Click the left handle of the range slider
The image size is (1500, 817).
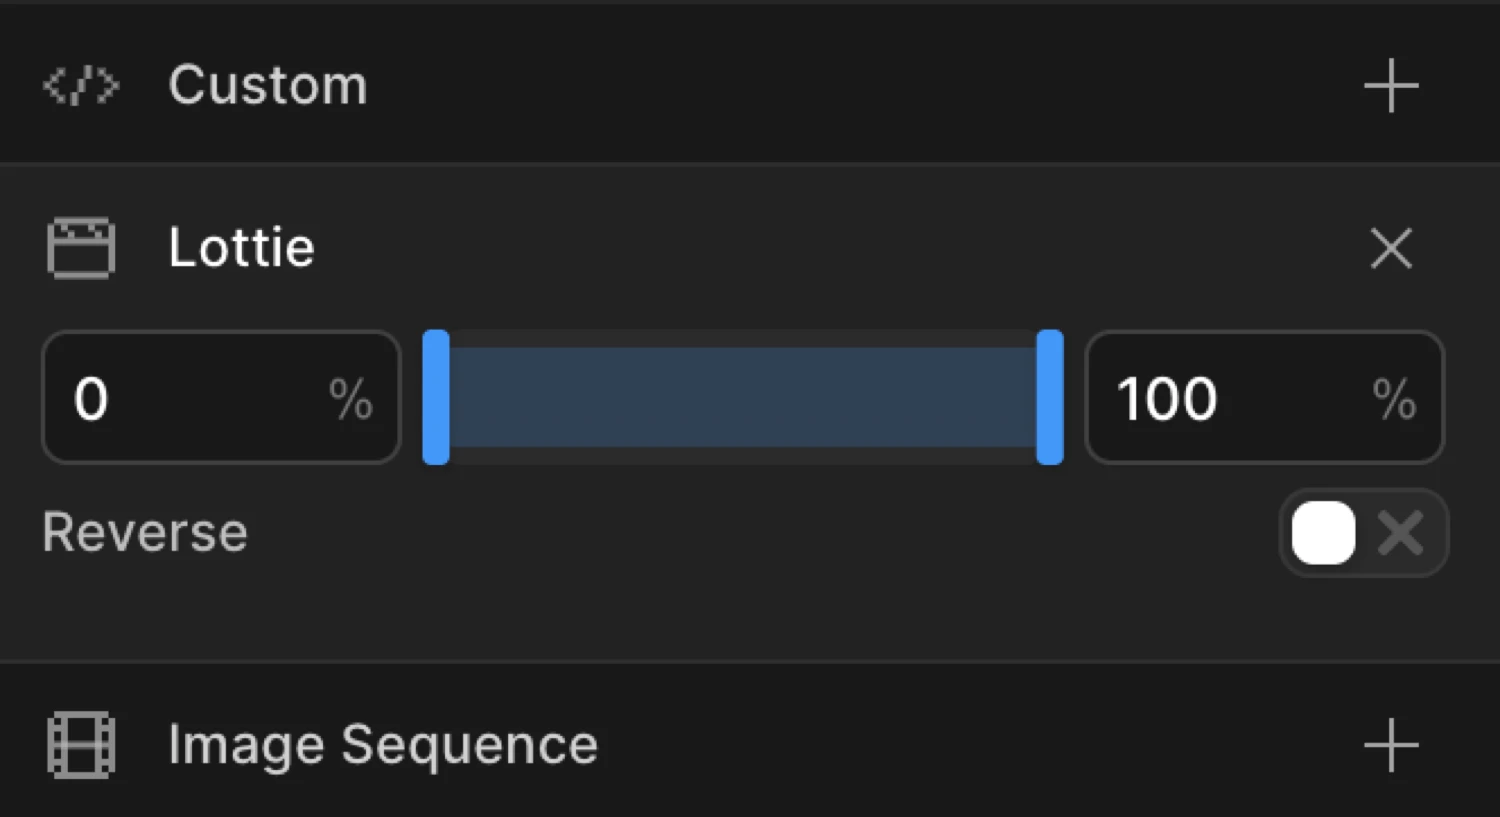437,397
